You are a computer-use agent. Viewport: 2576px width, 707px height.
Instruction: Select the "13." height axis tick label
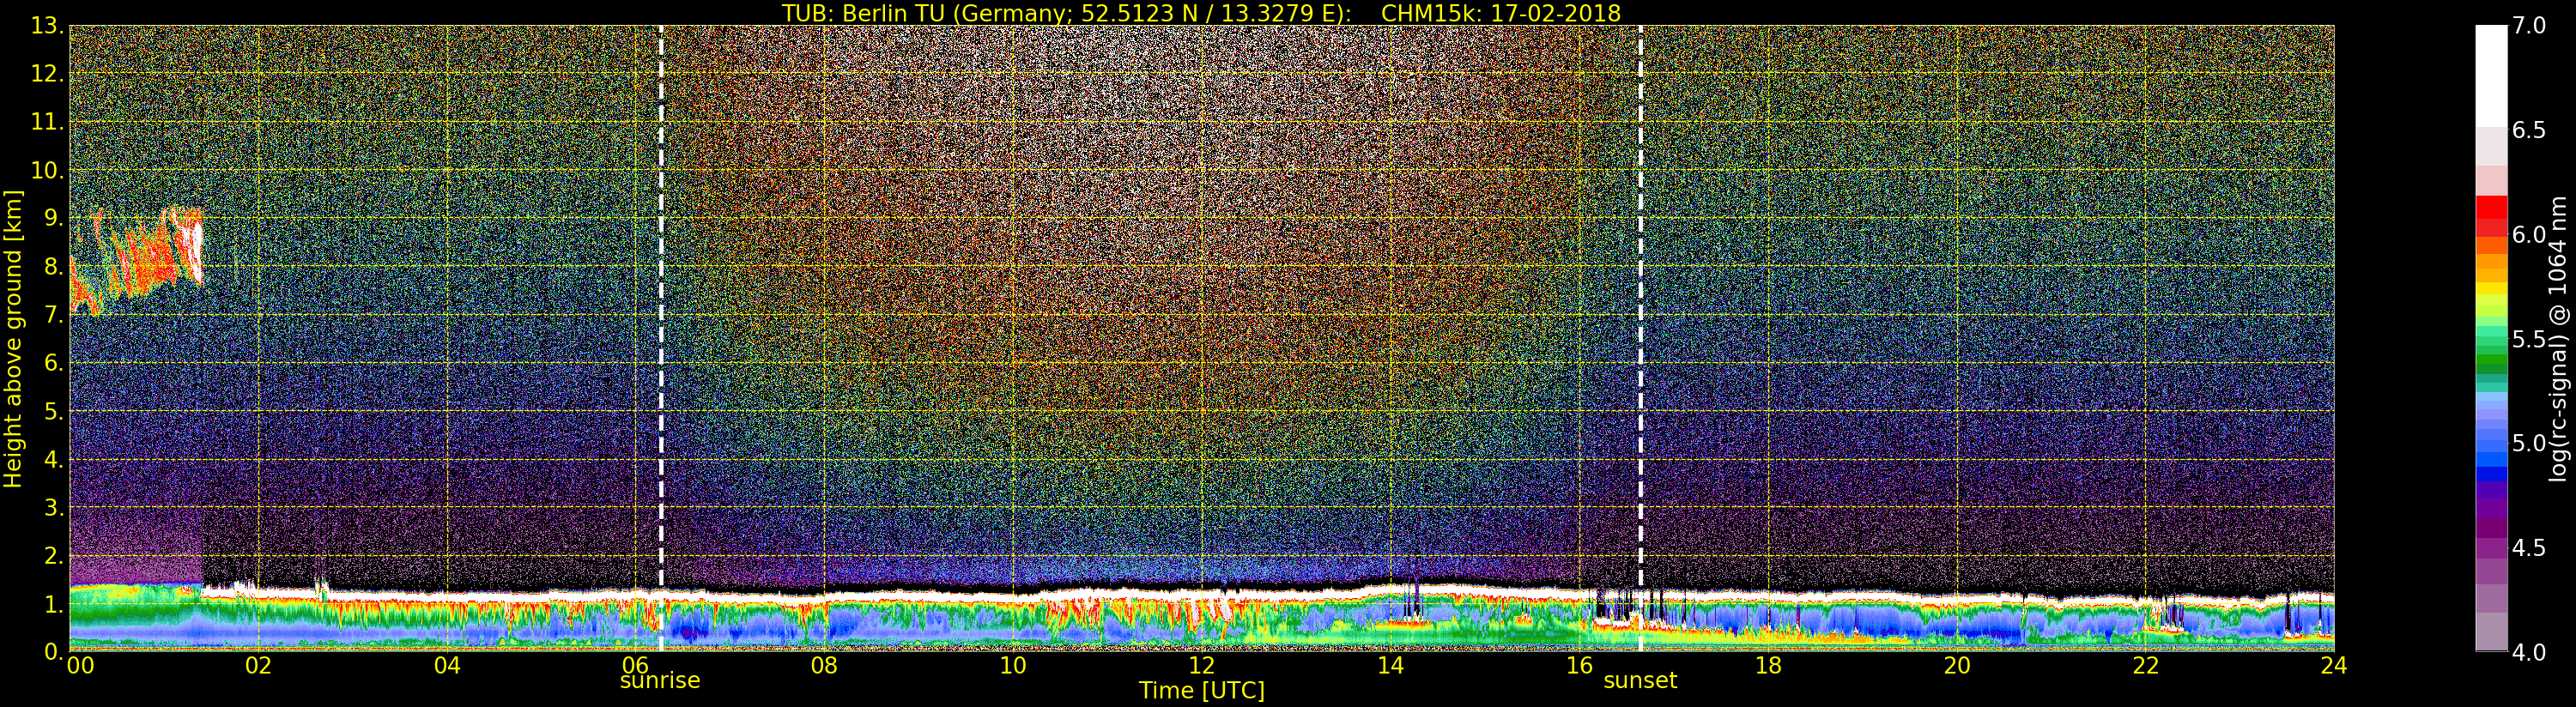pyautogui.click(x=48, y=26)
